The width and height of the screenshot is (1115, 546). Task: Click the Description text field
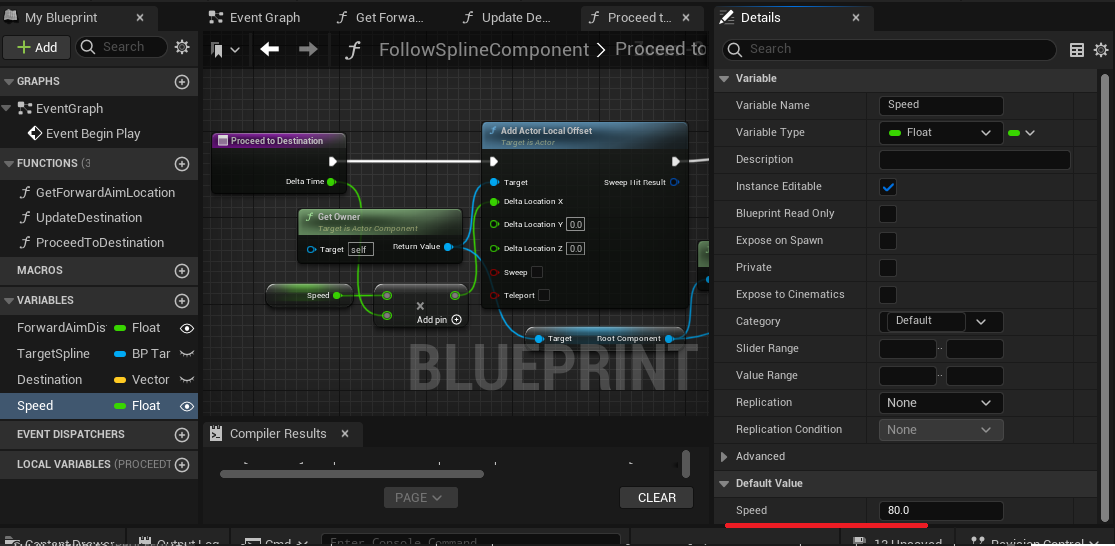click(x=974, y=160)
